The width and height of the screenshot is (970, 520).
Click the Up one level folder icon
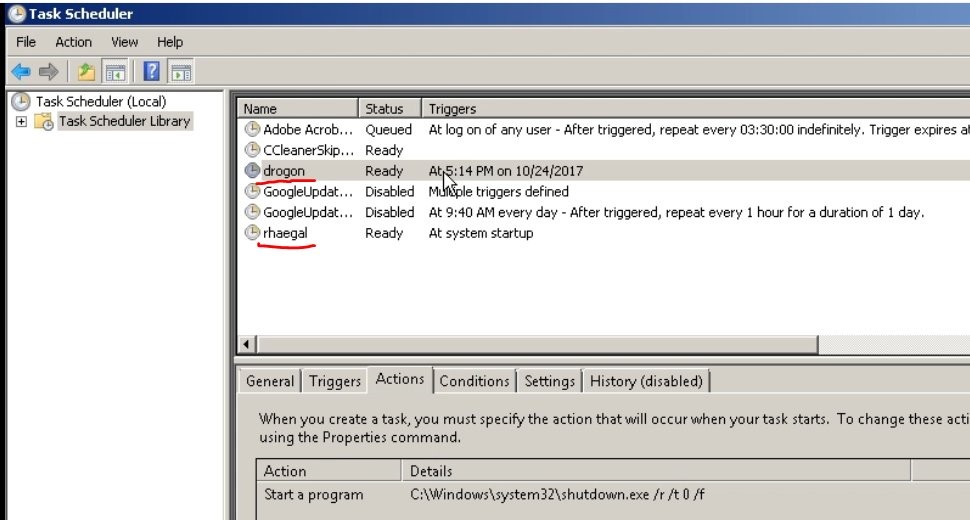tap(86, 72)
